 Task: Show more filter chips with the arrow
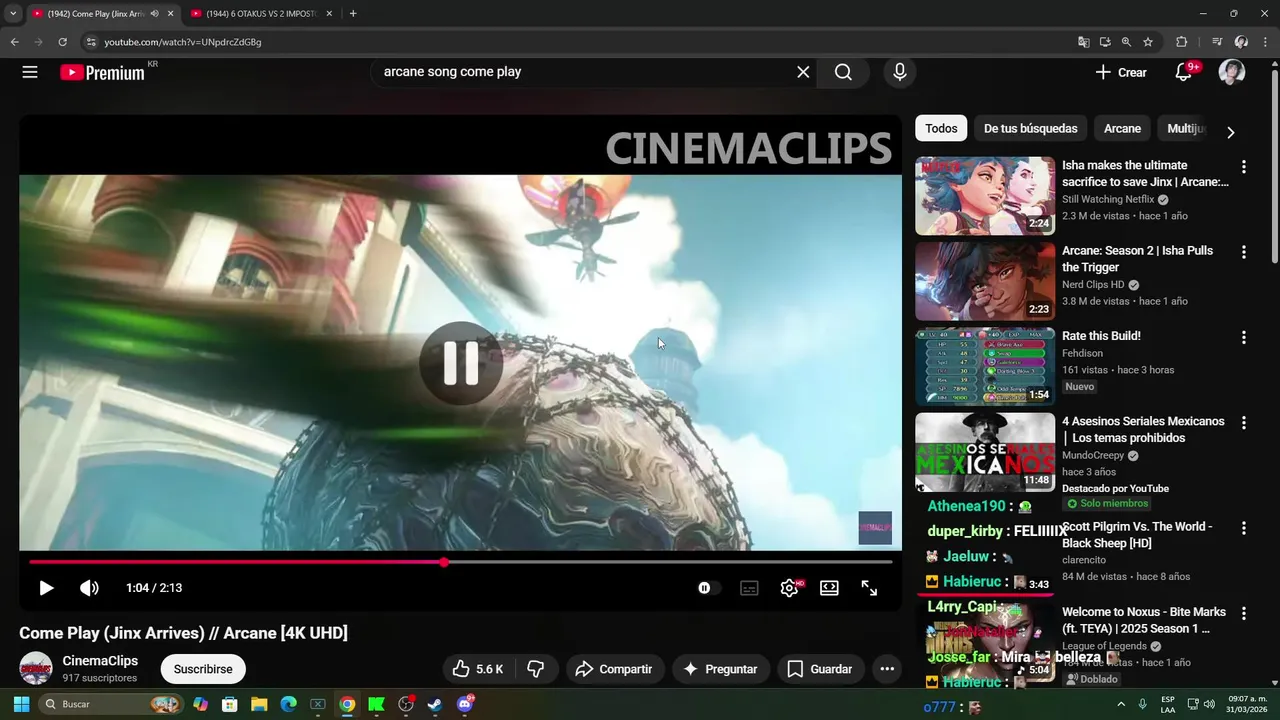point(1231,132)
